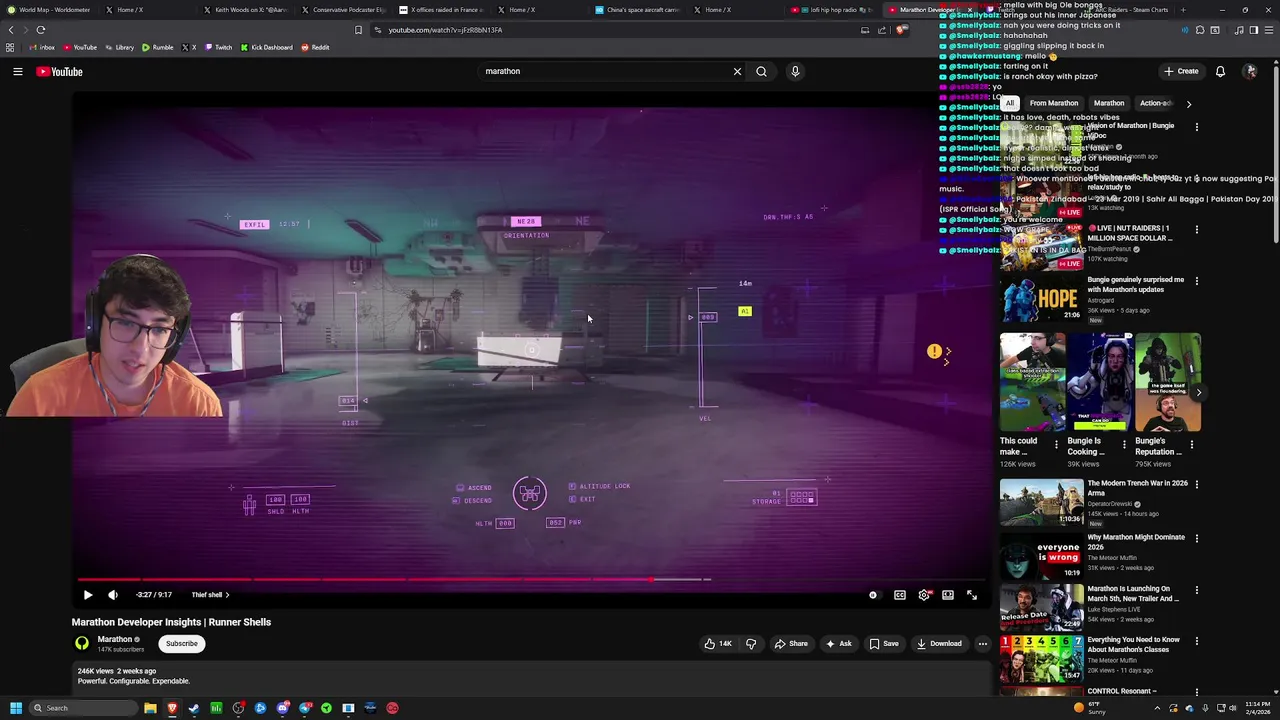Open the Brave browser taskbar icon
Image resolution: width=1280 pixels, height=720 pixels.
click(172, 708)
